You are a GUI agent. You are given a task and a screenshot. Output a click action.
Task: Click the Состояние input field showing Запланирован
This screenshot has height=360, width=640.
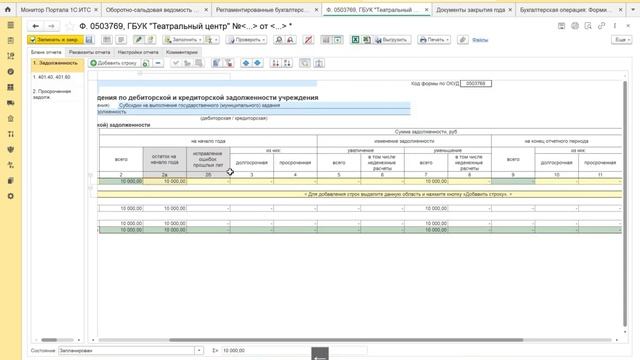pyautogui.click(x=126, y=350)
